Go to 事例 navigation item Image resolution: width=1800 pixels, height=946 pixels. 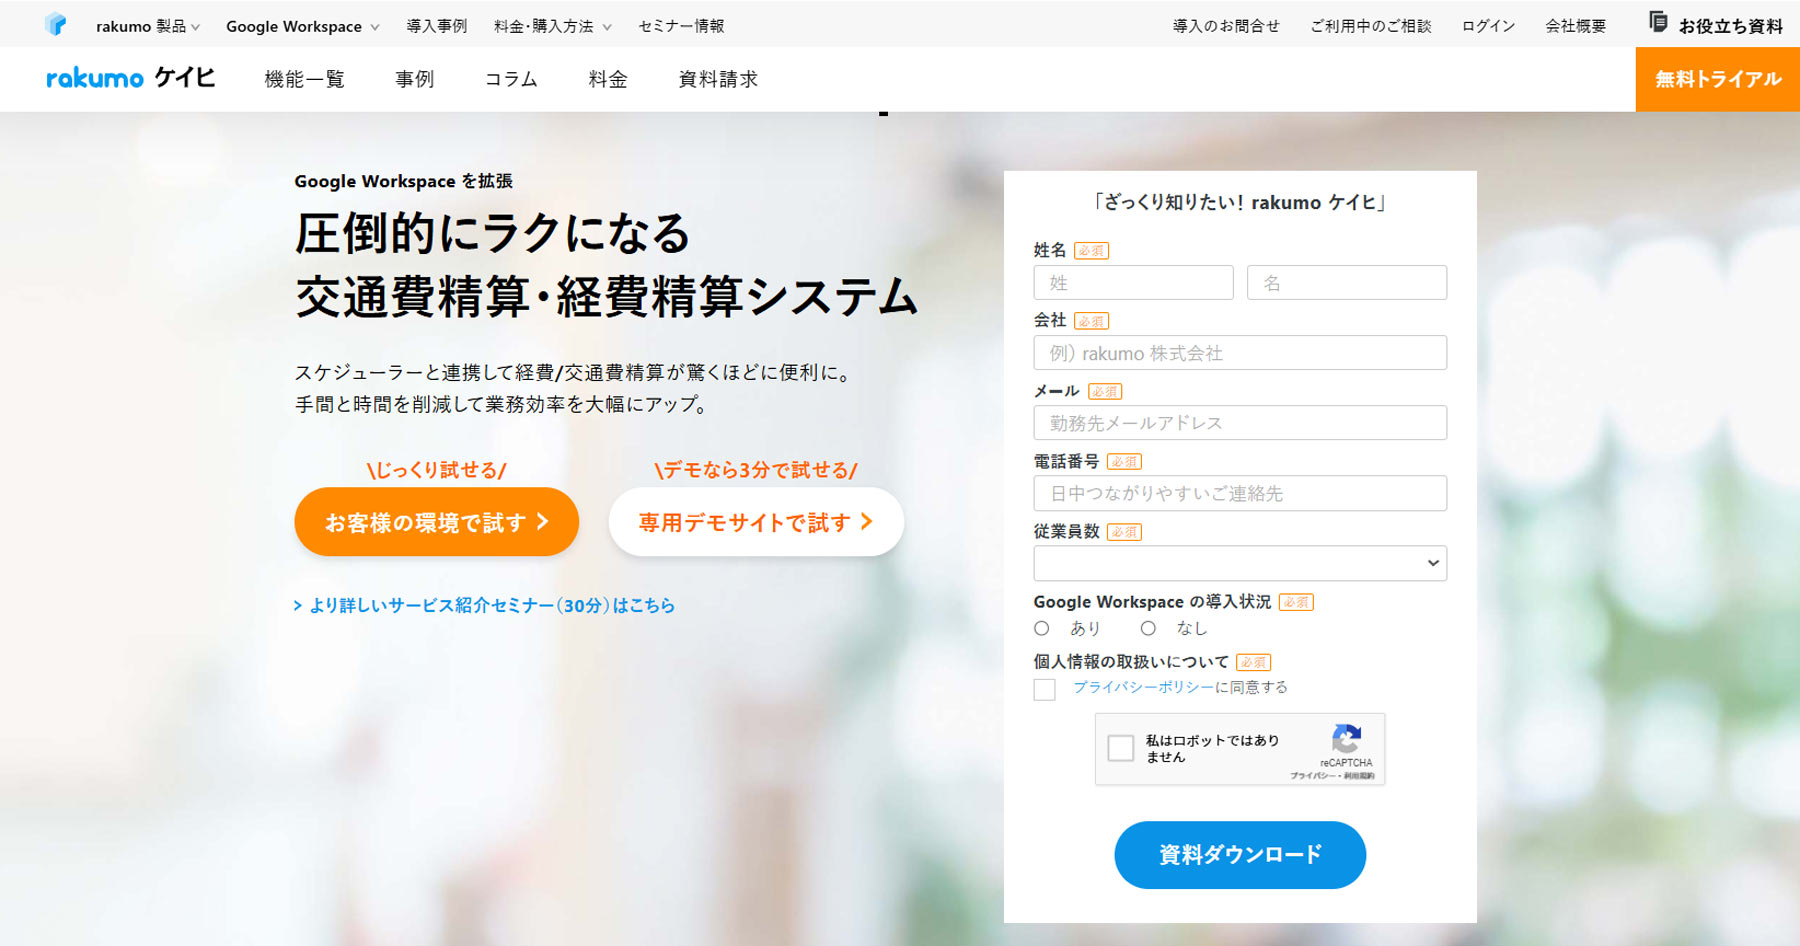pyautogui.click(x=415, y=79)
